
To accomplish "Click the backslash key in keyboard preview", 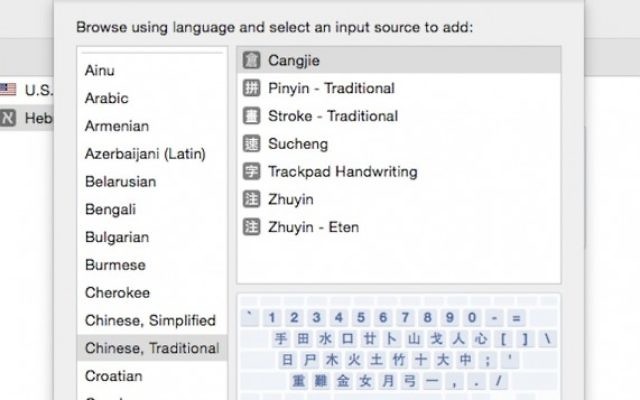I will pyautogui.click(x=547, y=338).
